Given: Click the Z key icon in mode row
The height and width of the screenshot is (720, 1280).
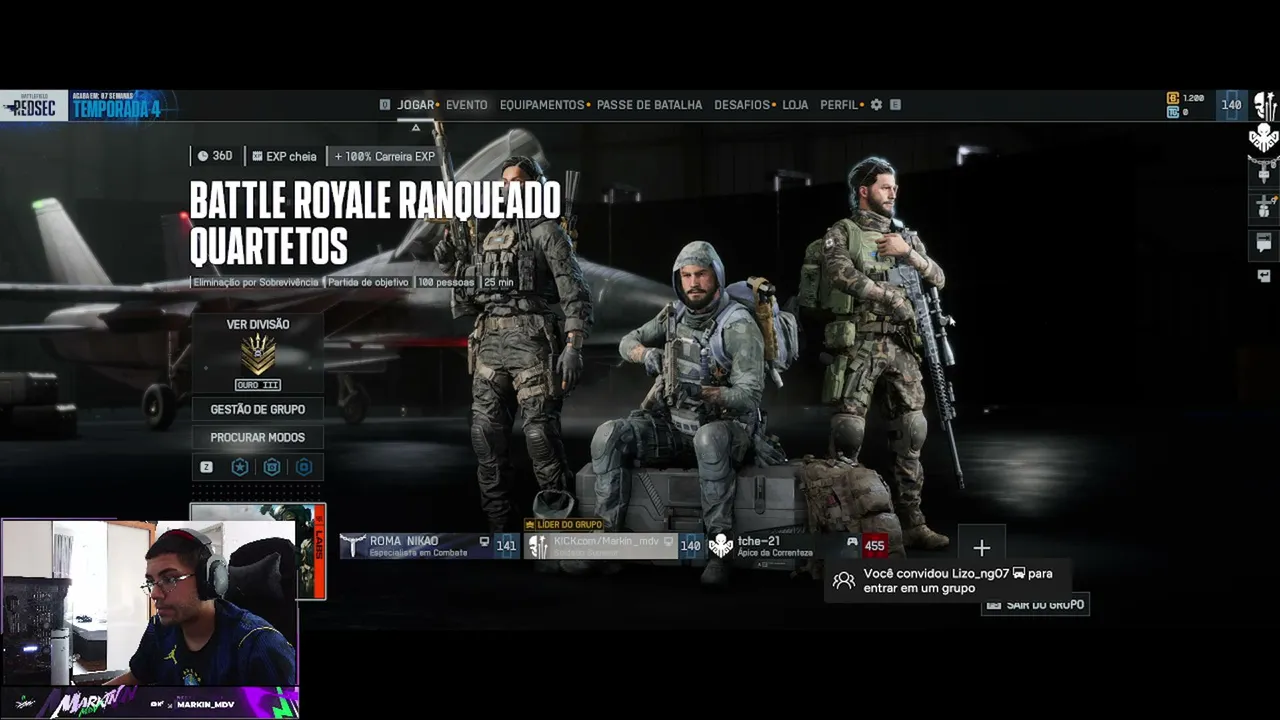Looking at the screenshot, I should (207, 467).
